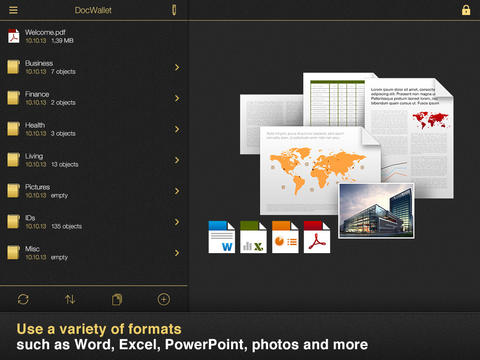Expand the Finance folder chevron

click(177, 98)
